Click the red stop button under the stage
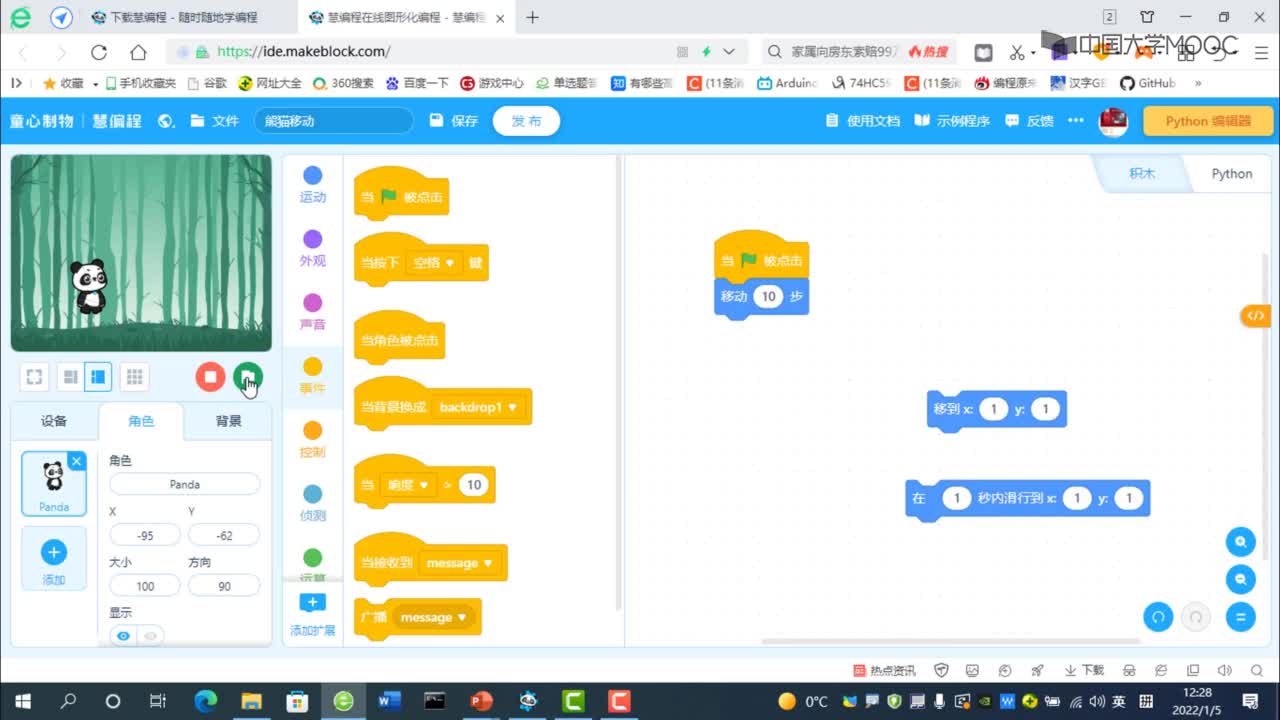Image resolution: width=1280 pixels, height=720 pixels. click(210, 377)
